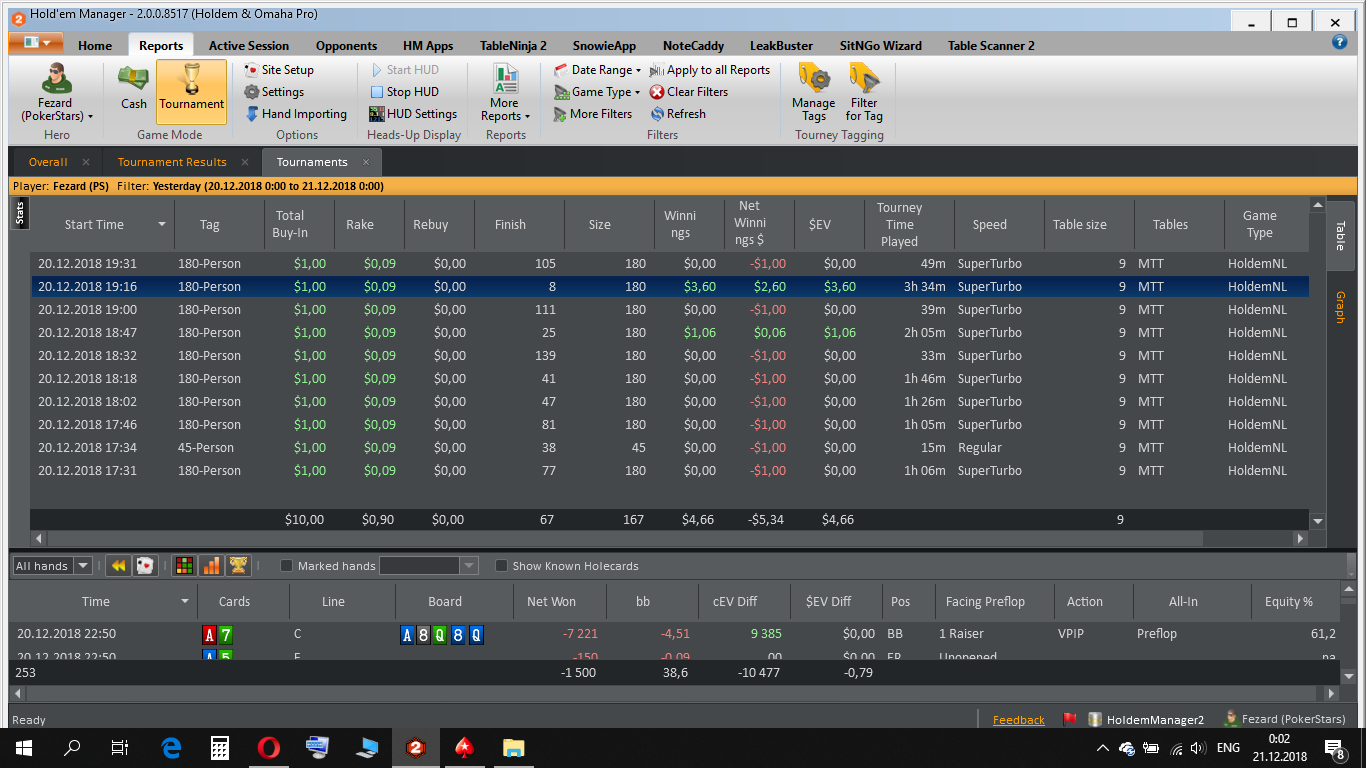
Task: Select the hand row with A7 cards
Action: point(675,634)
